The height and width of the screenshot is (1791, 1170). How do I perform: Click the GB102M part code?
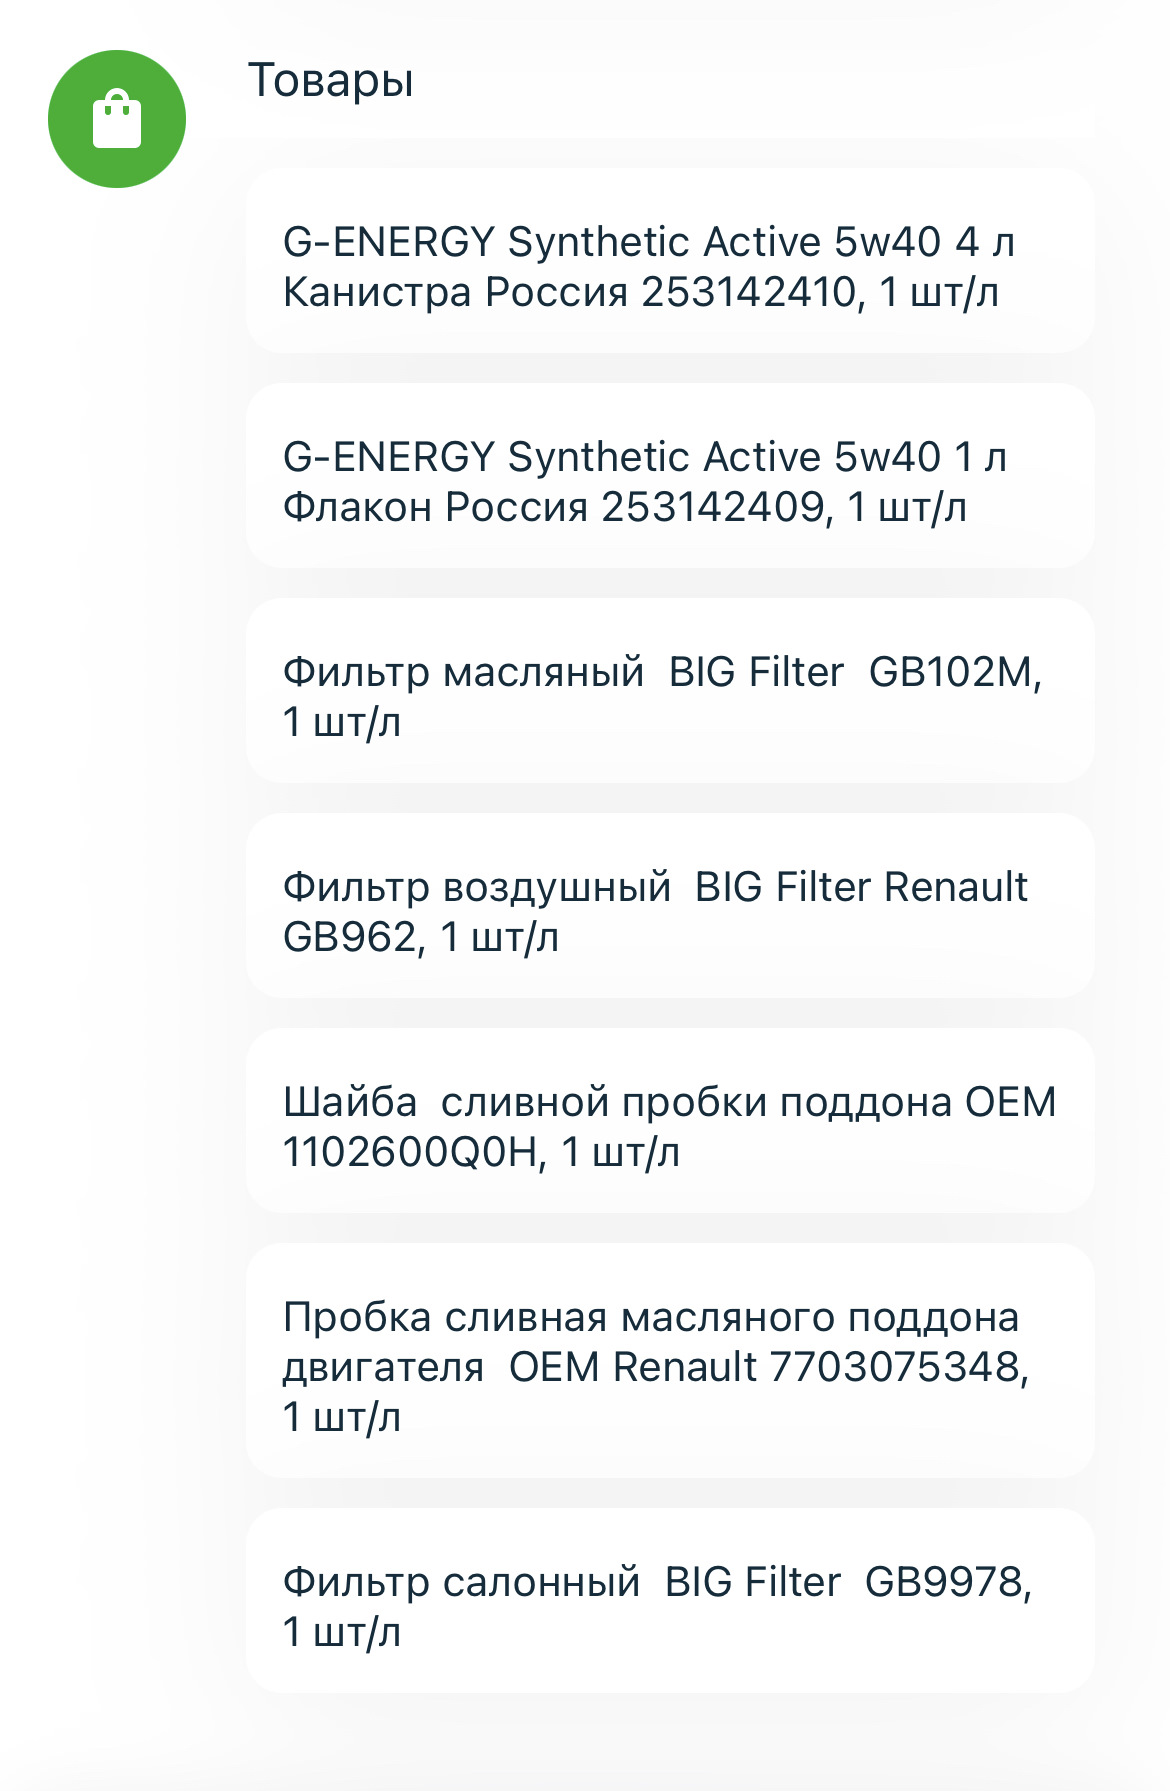[x=950, y=672]
